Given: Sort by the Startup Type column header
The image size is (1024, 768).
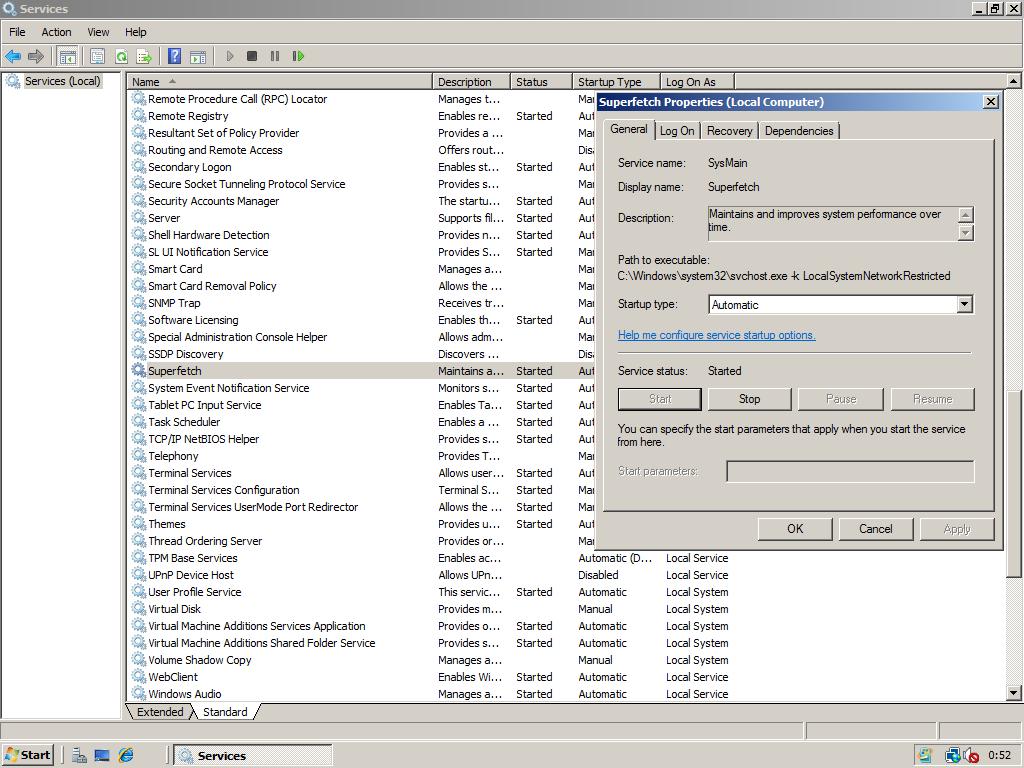Looking at the screenshot, I should point(616,82).
